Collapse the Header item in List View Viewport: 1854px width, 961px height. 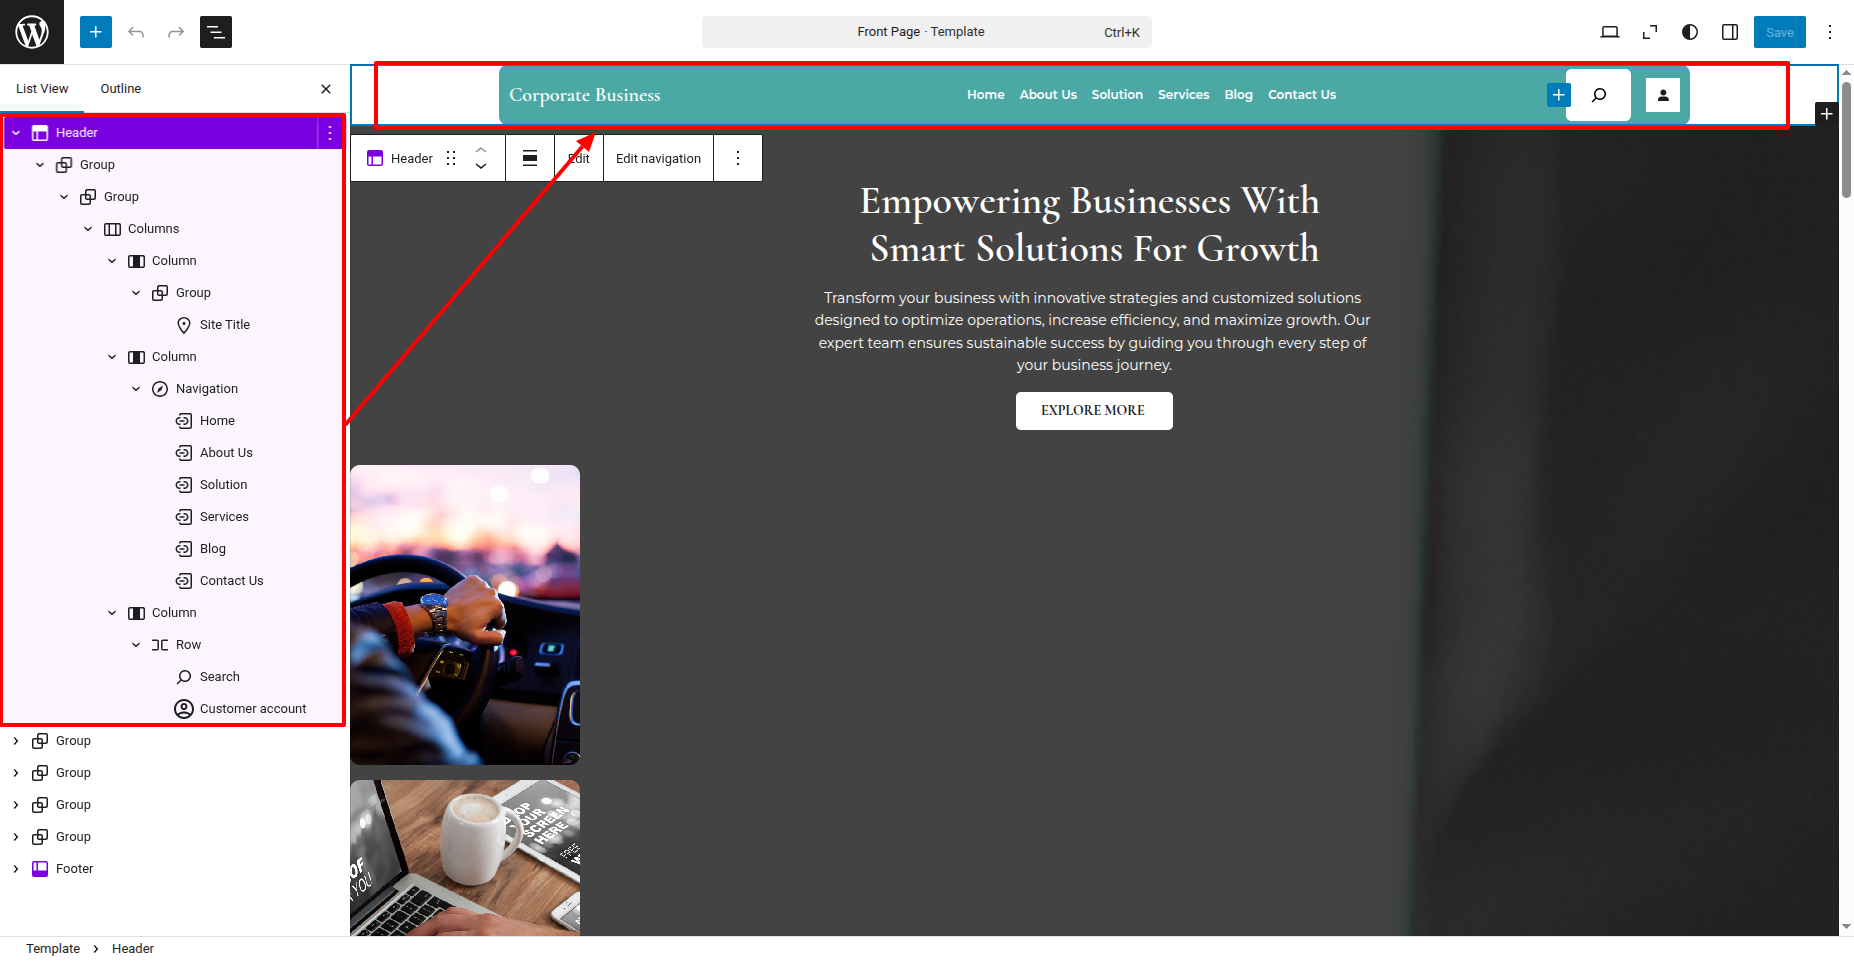pos(16,132)
